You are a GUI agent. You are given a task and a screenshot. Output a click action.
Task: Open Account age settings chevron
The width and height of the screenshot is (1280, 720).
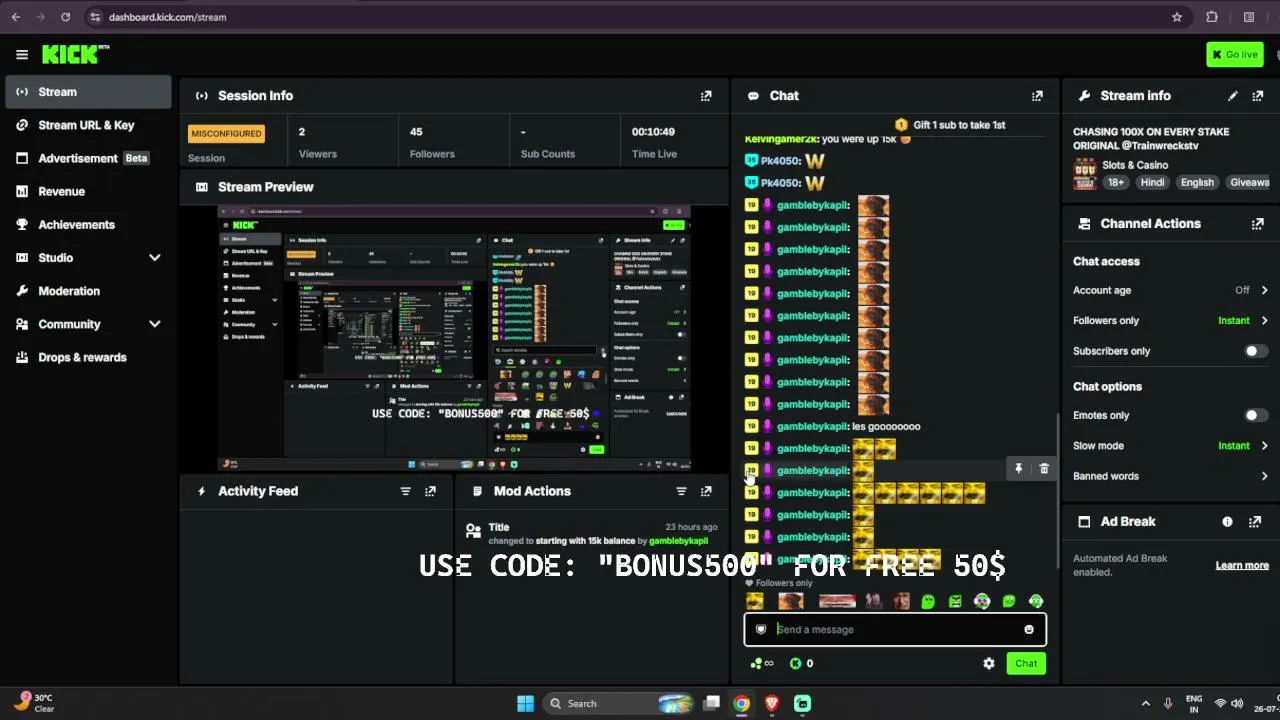1264,290
